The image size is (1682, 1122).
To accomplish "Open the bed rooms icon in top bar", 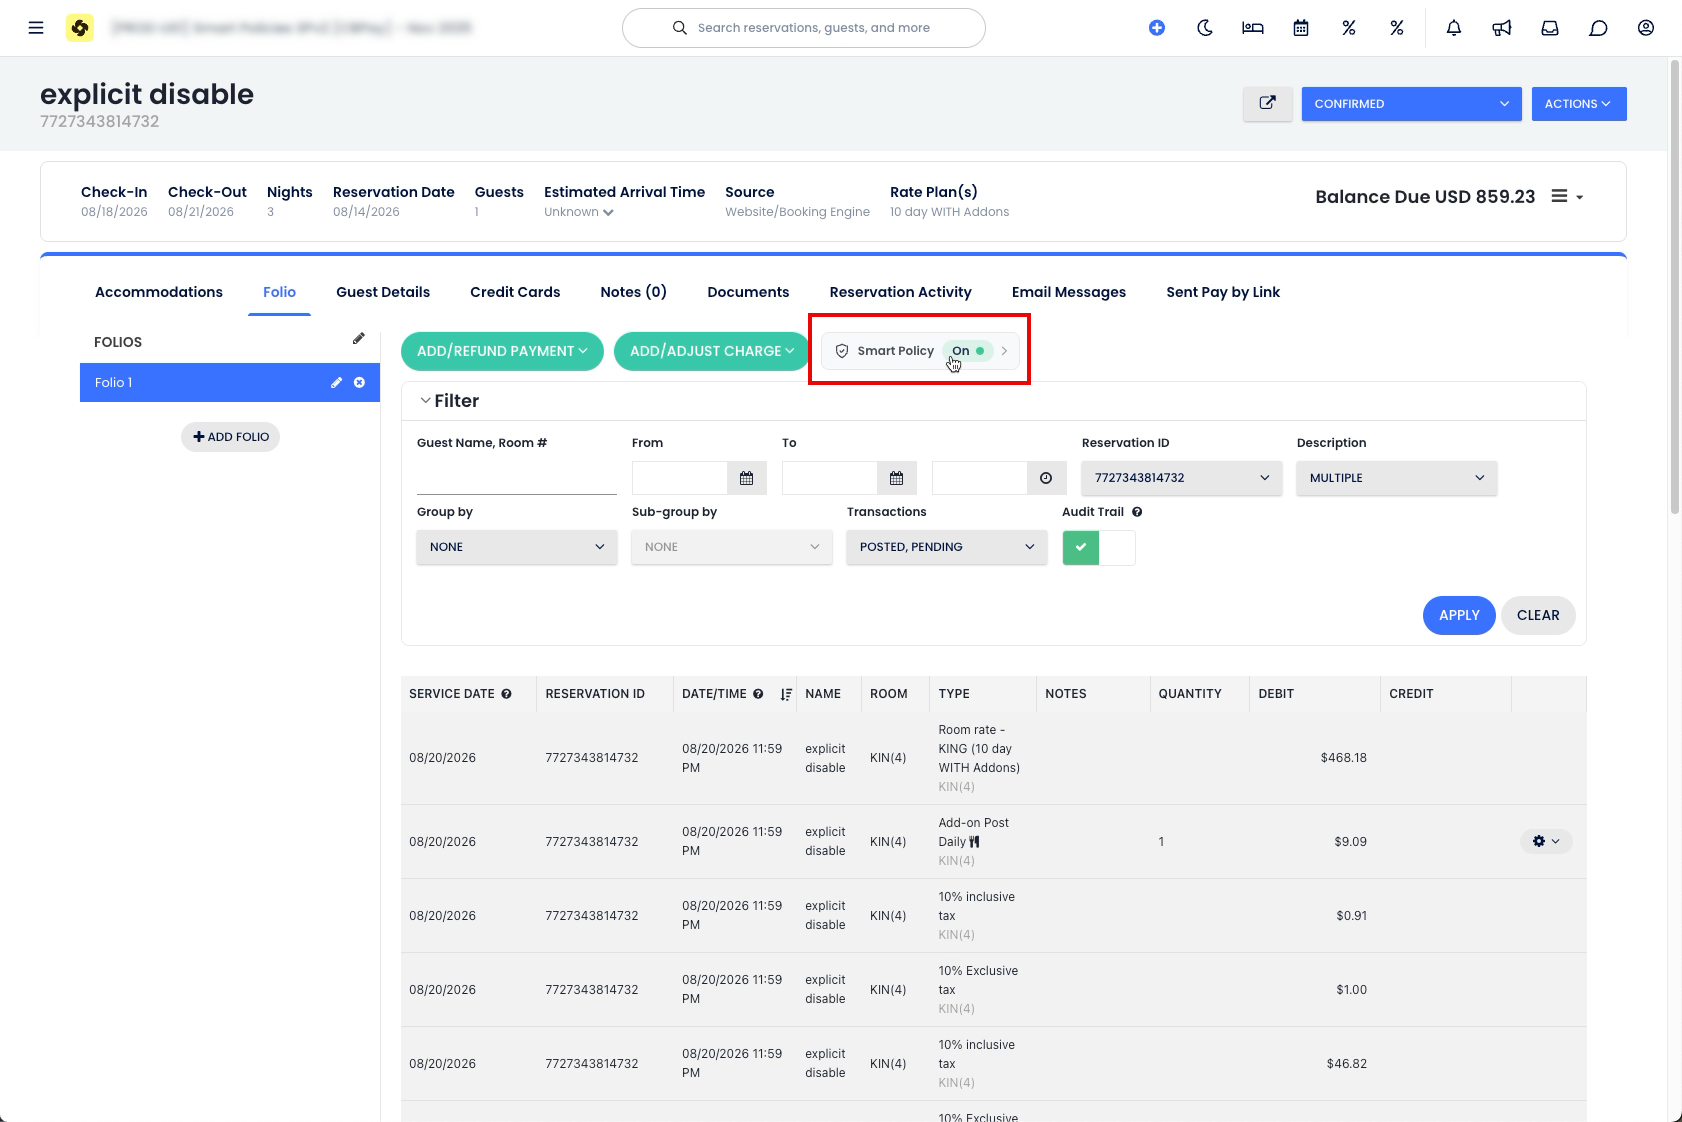I will (1253, 28).
